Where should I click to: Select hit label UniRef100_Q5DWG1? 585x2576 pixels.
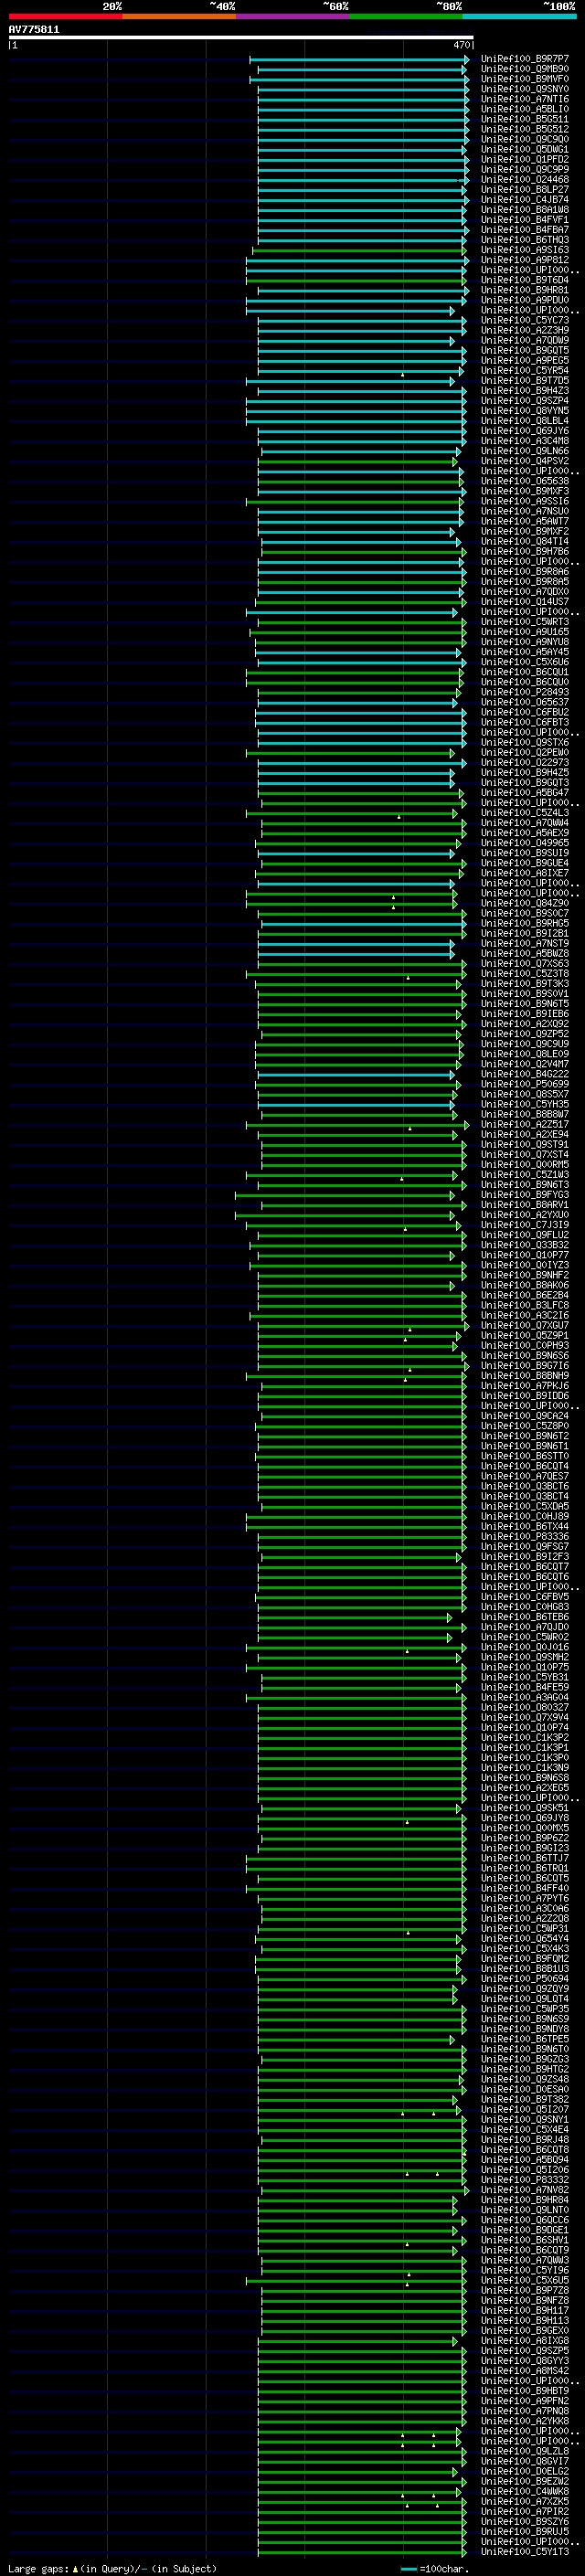pyautogui.click(x=524, y=149)
